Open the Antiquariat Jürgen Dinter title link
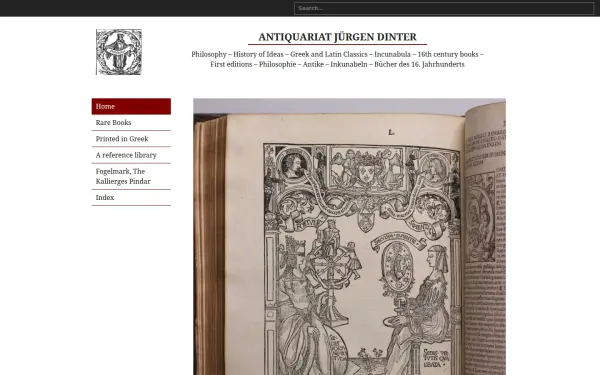The image size is (600, 375). pyautogui.click(x=337, y=37)
